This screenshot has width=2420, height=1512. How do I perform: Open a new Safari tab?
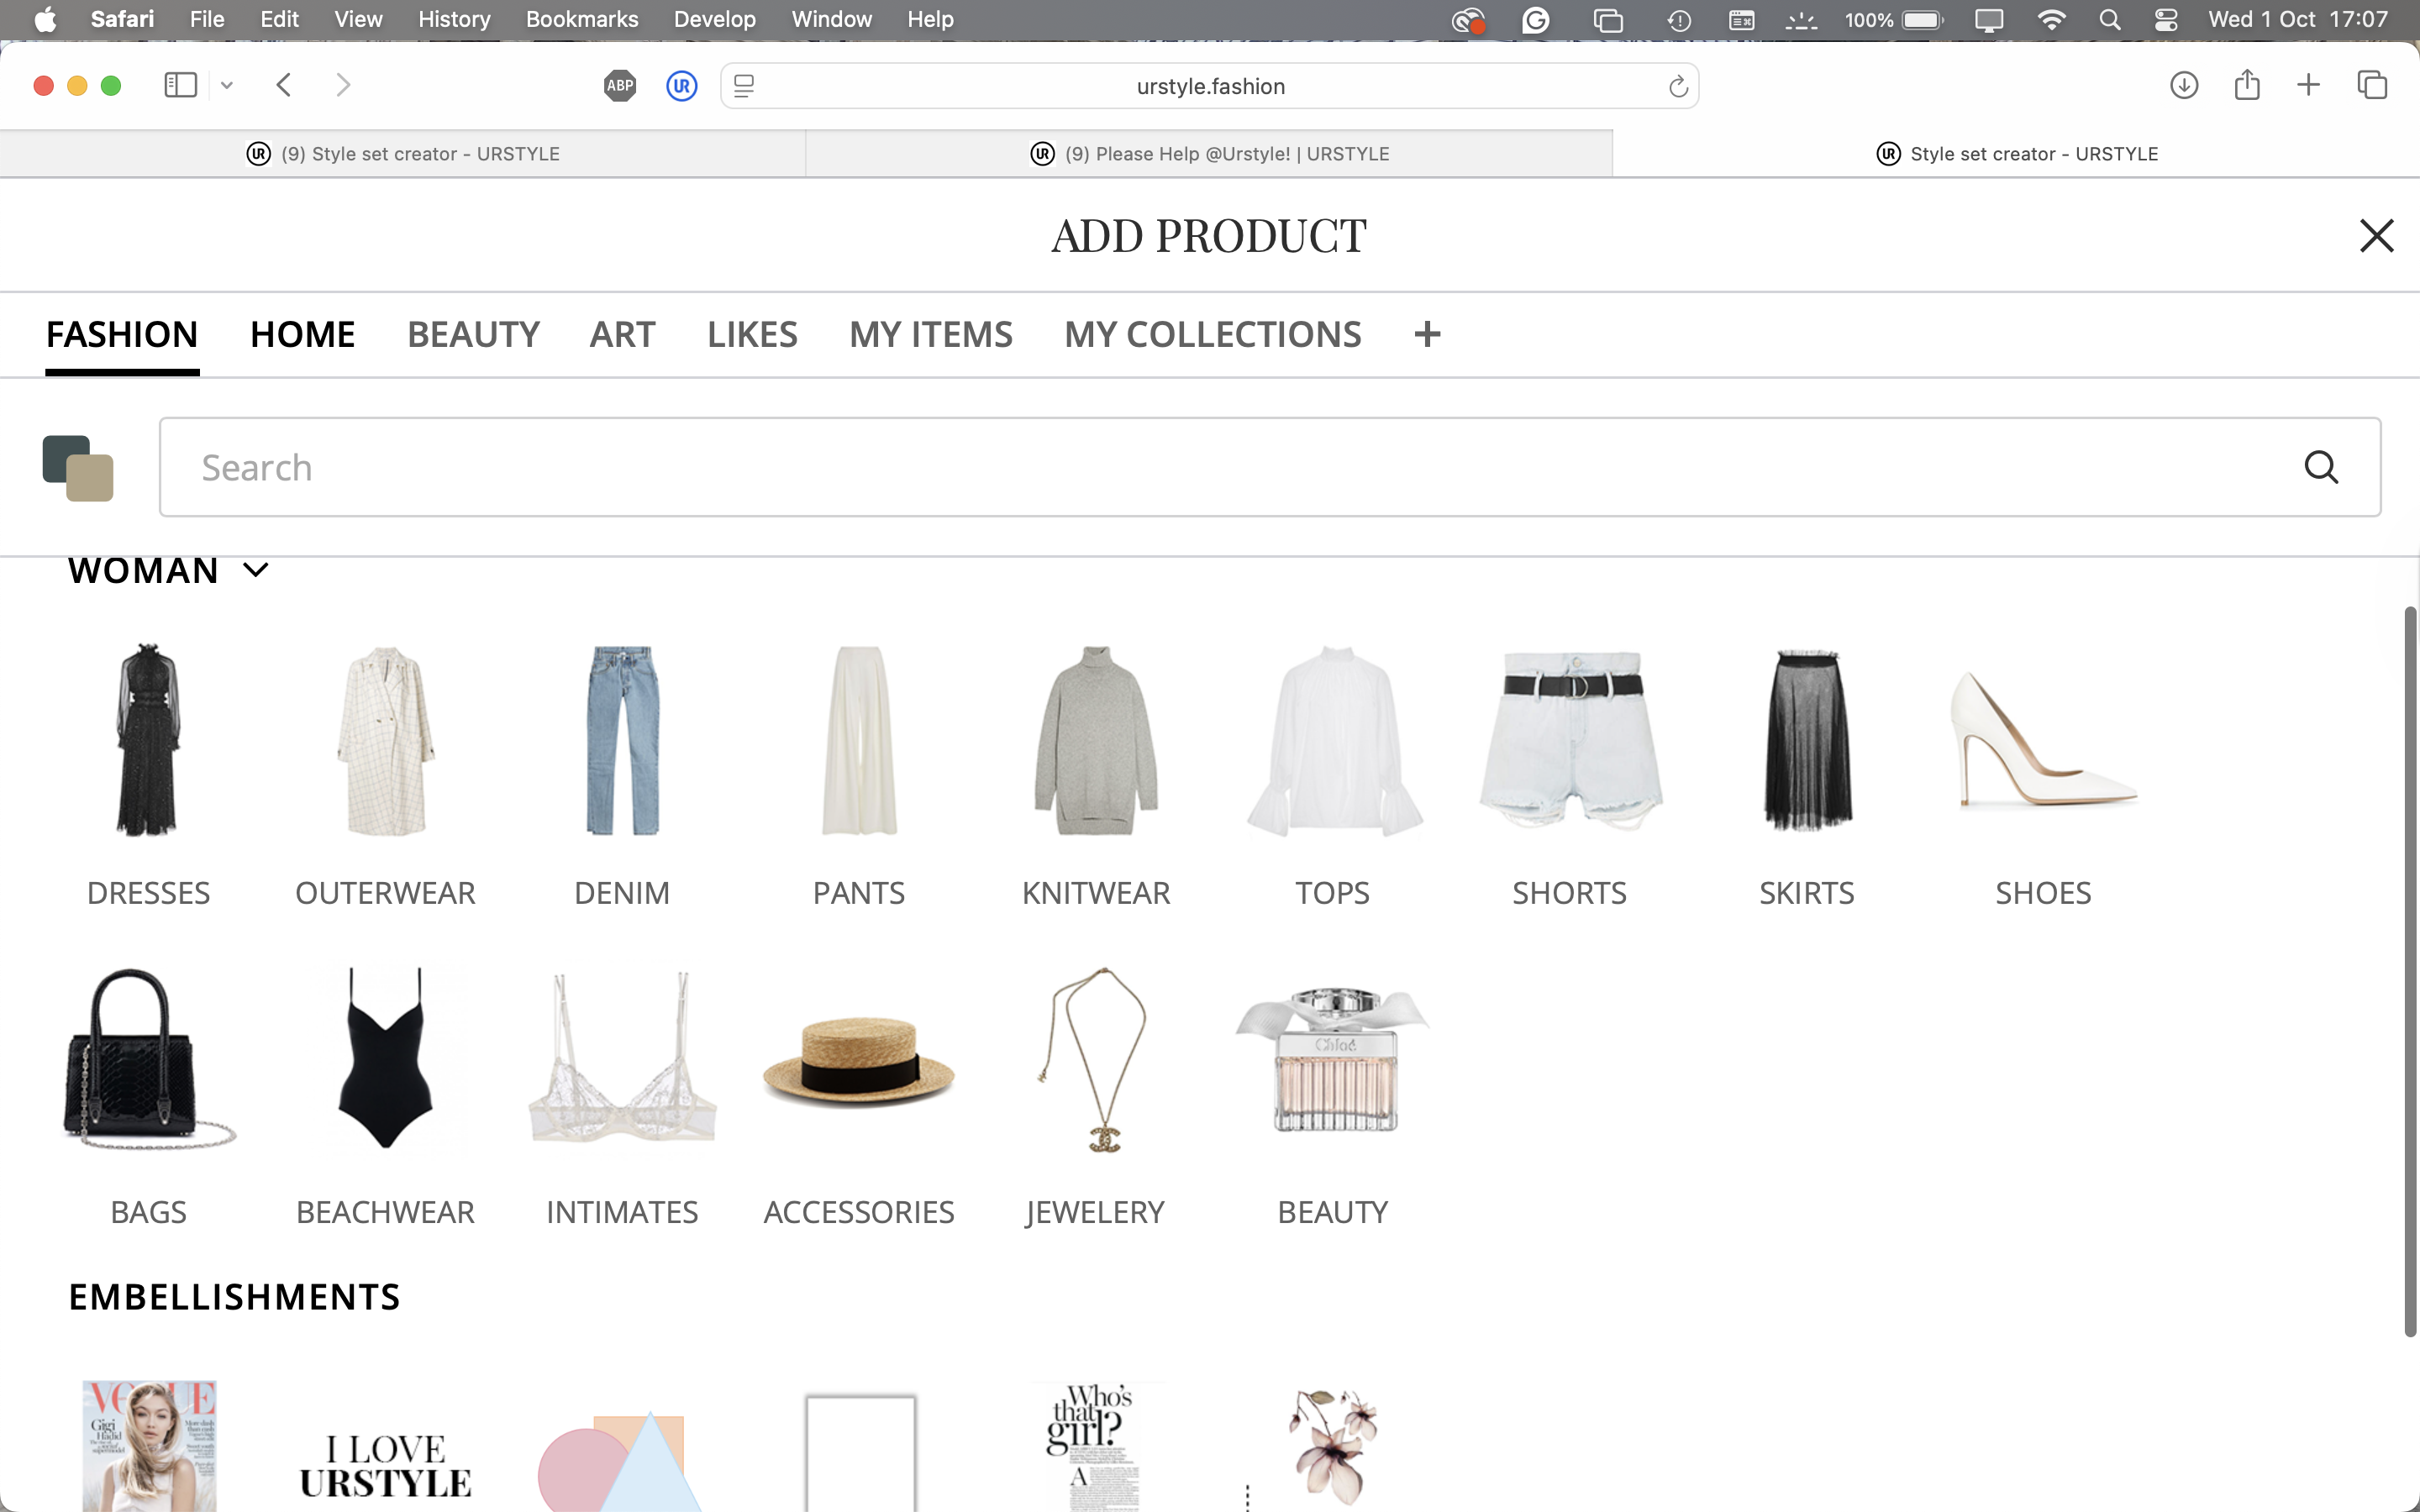coord(2308,85)
